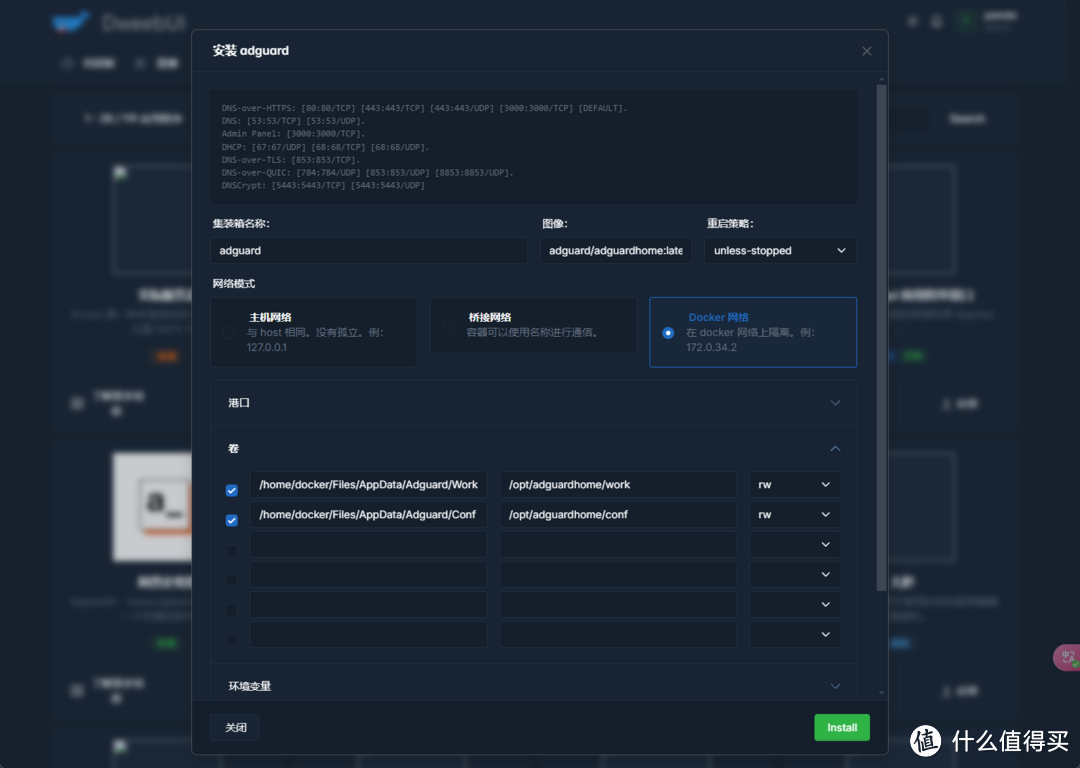Screen dimensions: 1080x768
Task: Uncheck the Adguard/Work volume checkbox
Action: point(232,491)
